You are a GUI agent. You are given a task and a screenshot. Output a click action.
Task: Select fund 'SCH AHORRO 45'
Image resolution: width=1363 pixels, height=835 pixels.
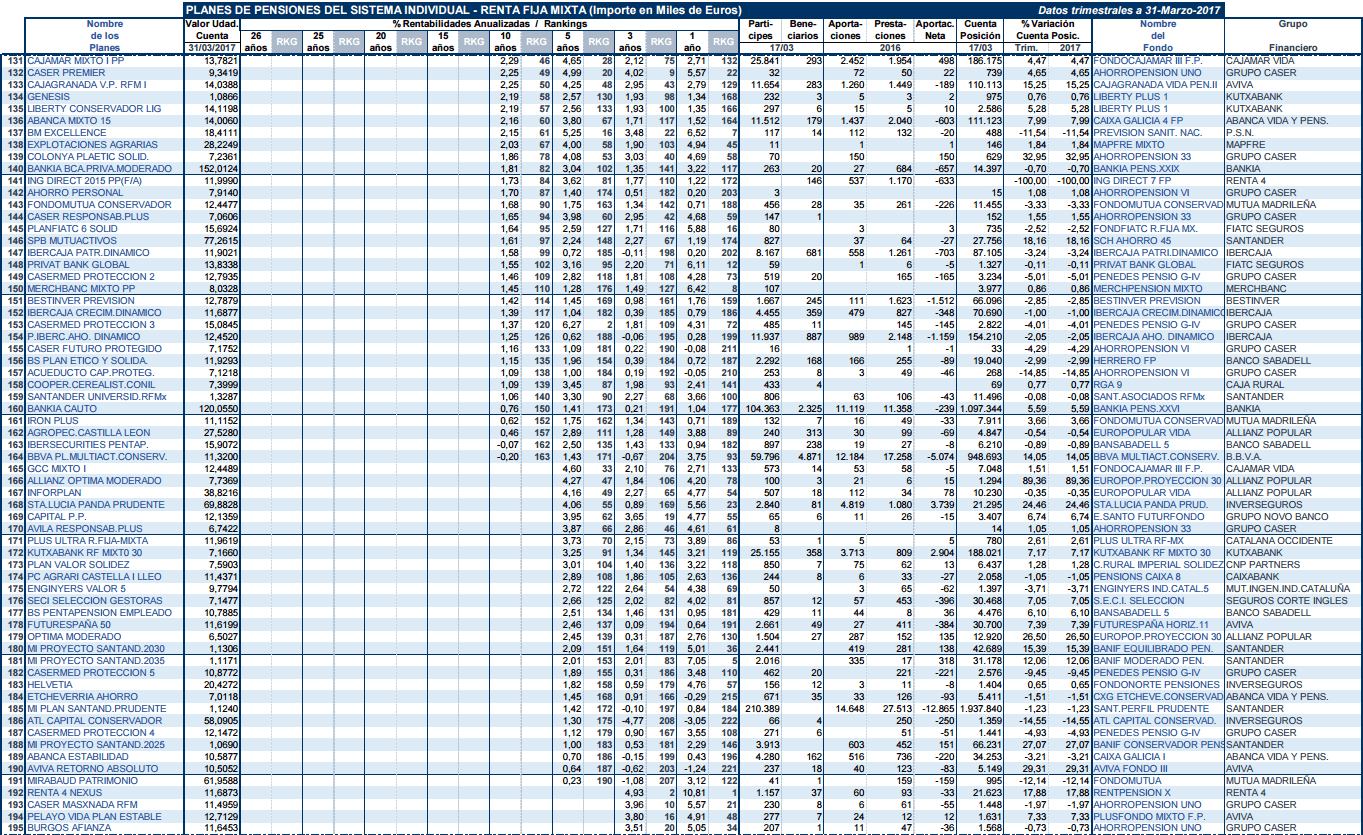(1134, 241)
